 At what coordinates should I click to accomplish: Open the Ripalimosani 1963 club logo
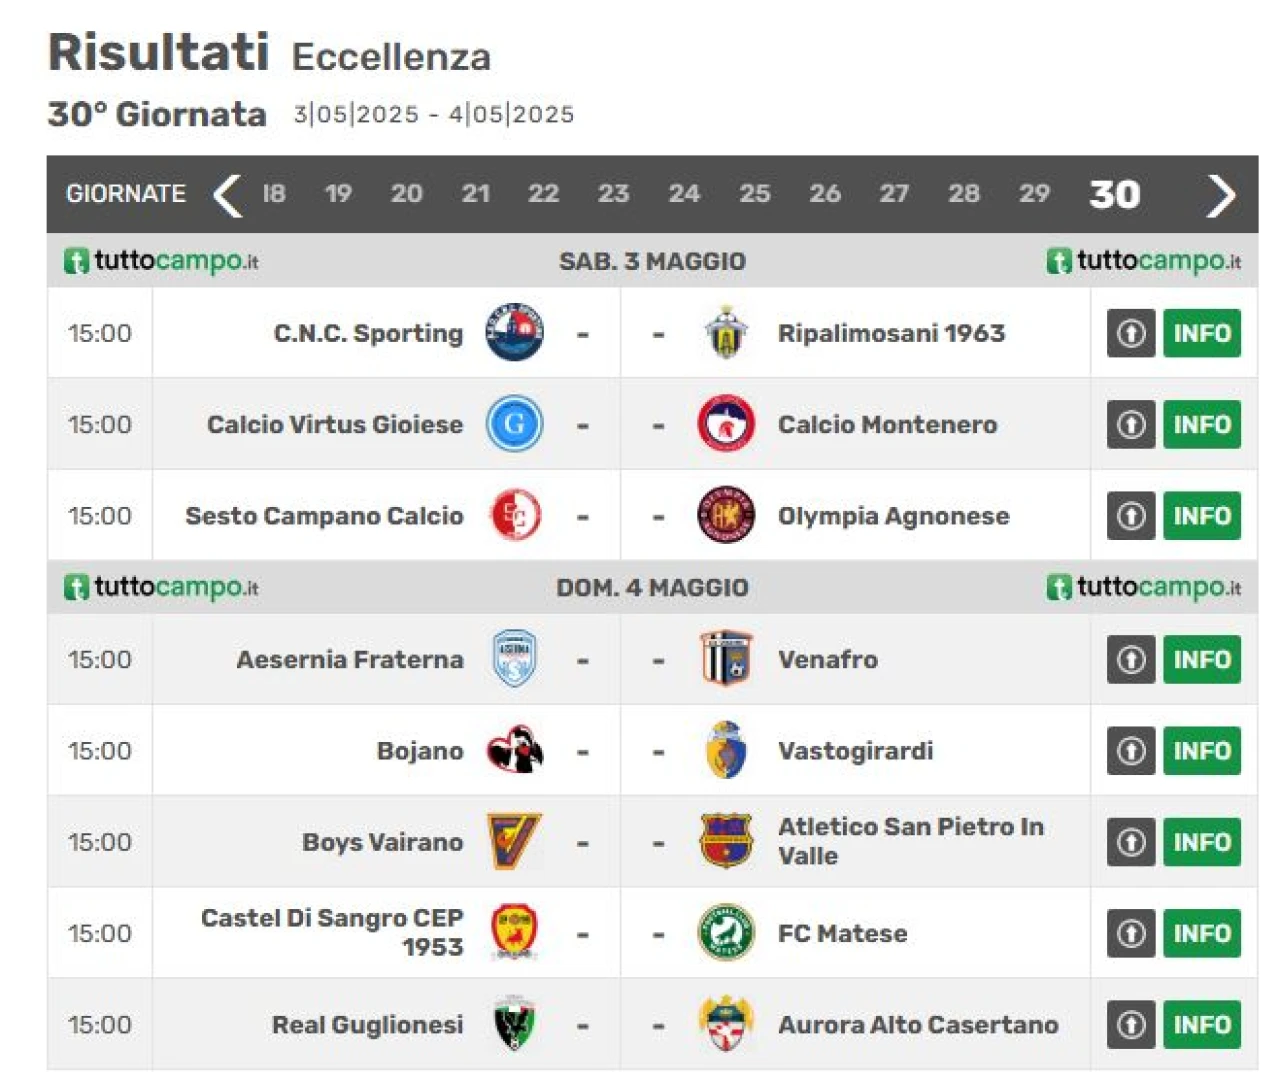(x=726, y=333)
